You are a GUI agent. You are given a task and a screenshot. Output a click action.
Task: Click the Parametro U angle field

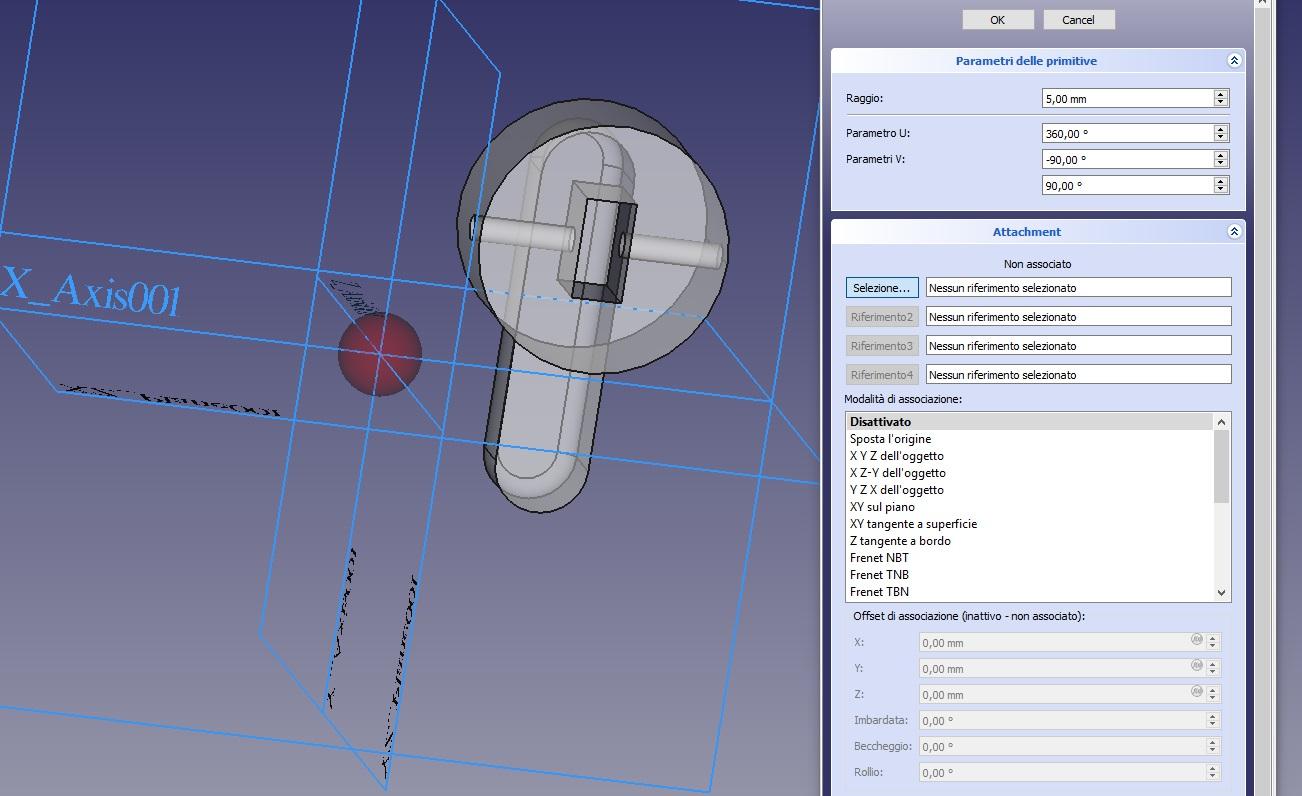(1126, 133)
